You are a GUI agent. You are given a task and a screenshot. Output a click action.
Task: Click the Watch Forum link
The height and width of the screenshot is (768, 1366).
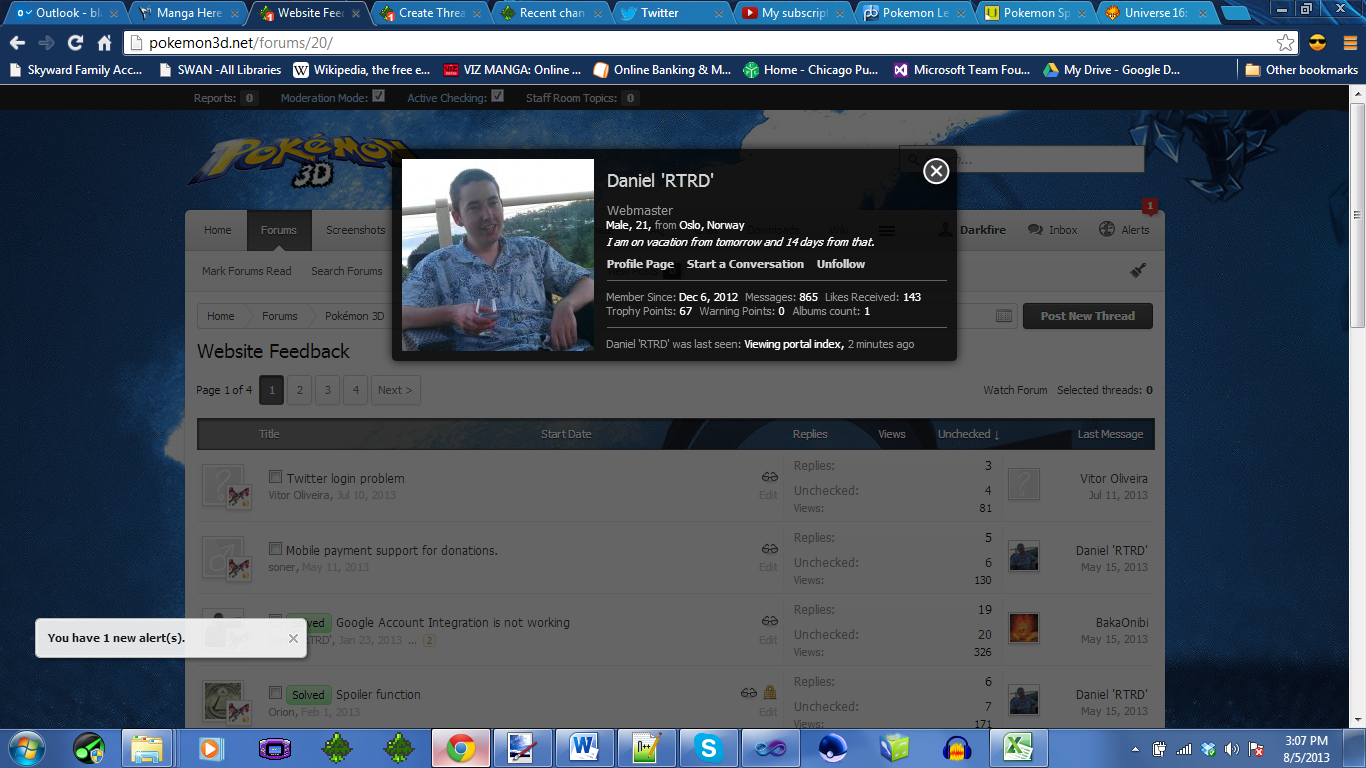[x=1015, y=390]
